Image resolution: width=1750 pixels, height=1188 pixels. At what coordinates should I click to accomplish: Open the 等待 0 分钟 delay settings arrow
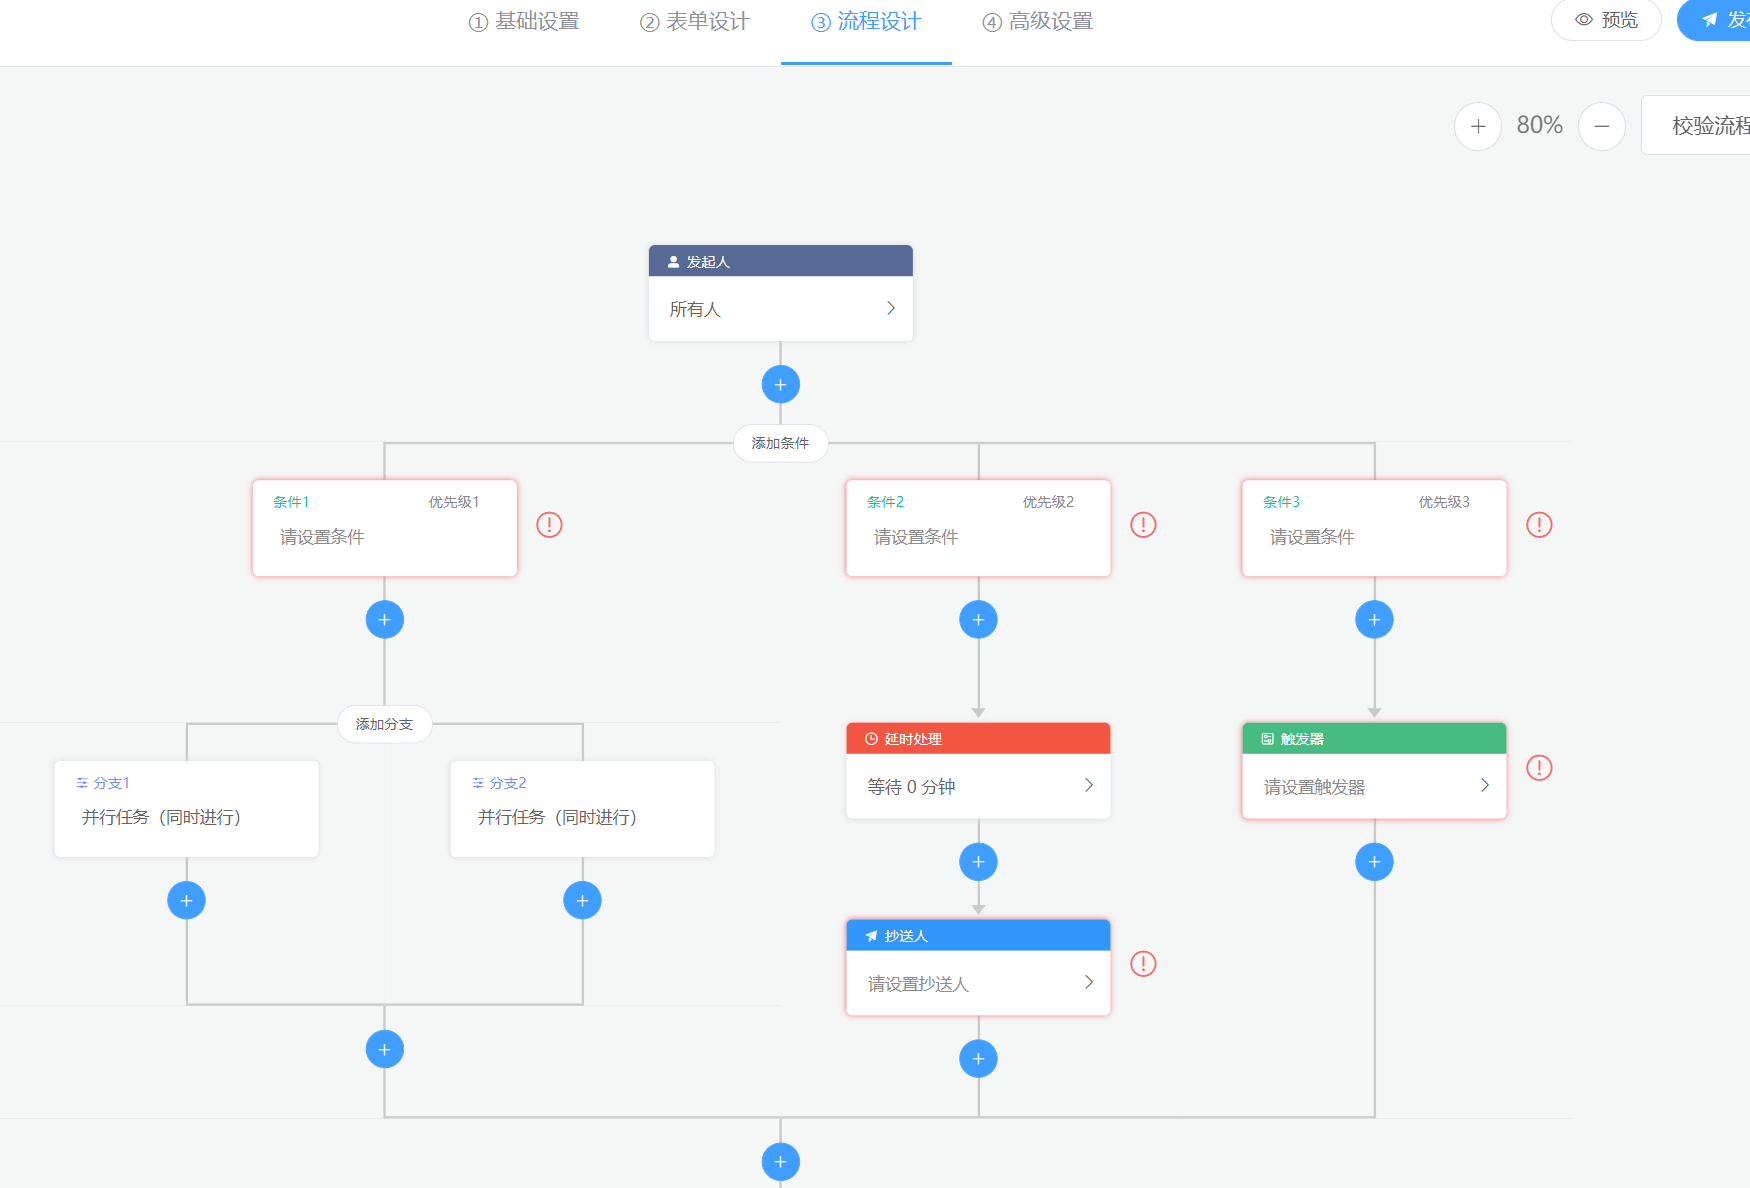pos(1088,786)
